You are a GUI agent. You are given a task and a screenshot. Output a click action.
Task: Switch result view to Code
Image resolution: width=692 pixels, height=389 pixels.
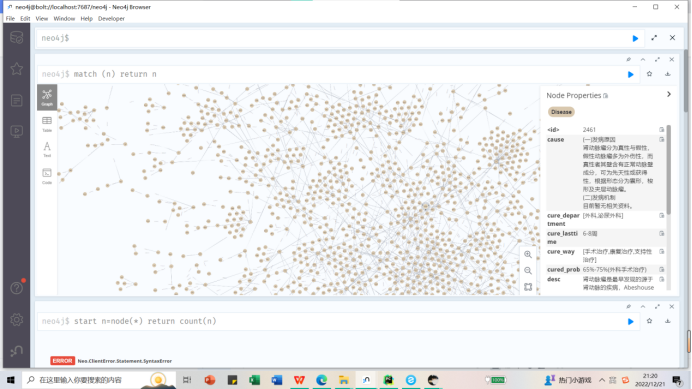coord(47,176)
